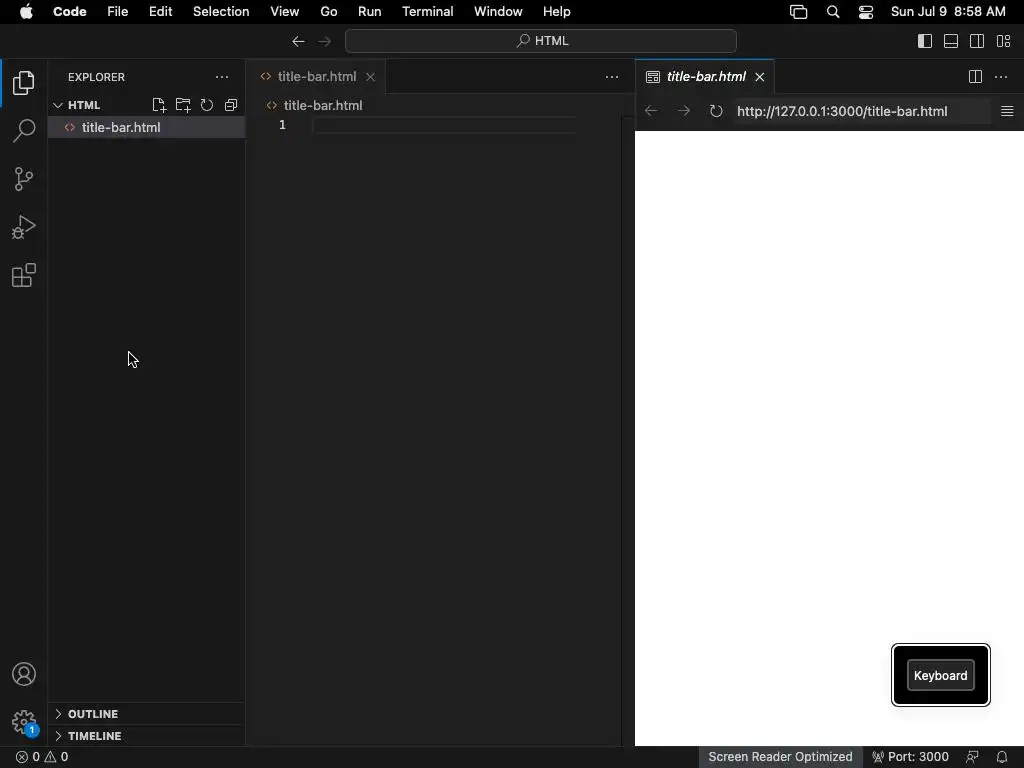This screenshot has width=1024, height=768.
Task: Open the View menu
Action: click(285, 12)
